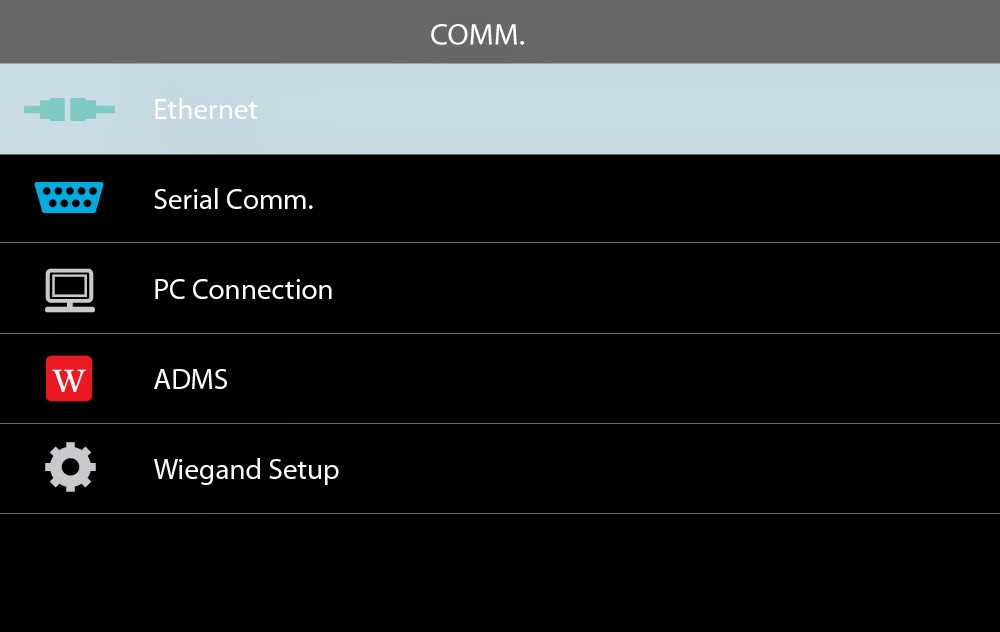Click blank space in ADMS row
Screen dimensions: 1000x632
(x=650, y=380)
